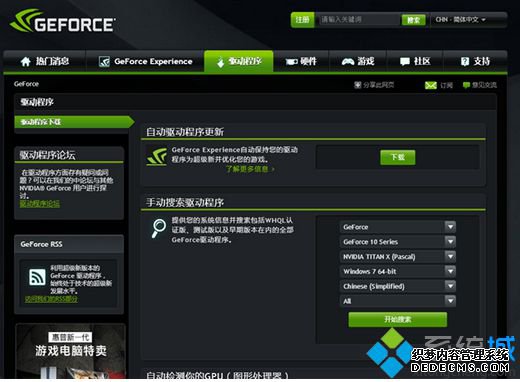
Task: Open the NVIDIA TITAN X (Pascal) dropdown
Action: pyautogui.click(x=398, y=257)
